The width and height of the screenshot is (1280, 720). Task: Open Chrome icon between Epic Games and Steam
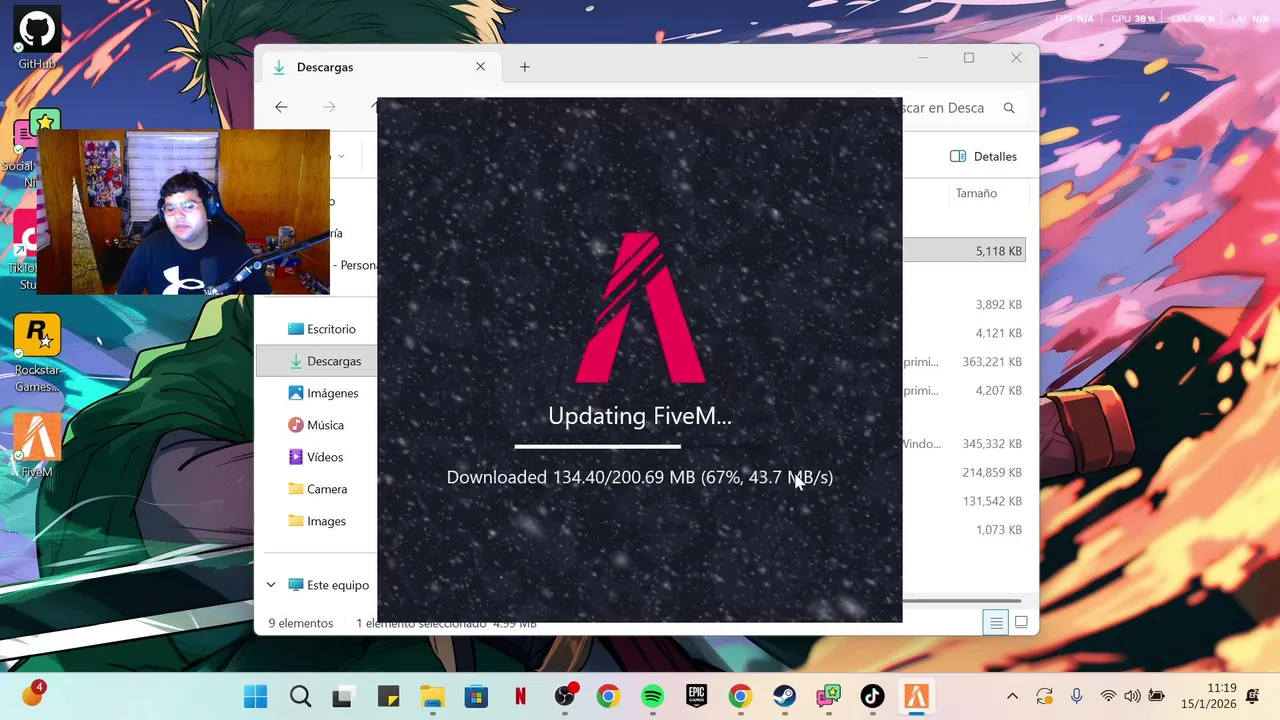740,697
